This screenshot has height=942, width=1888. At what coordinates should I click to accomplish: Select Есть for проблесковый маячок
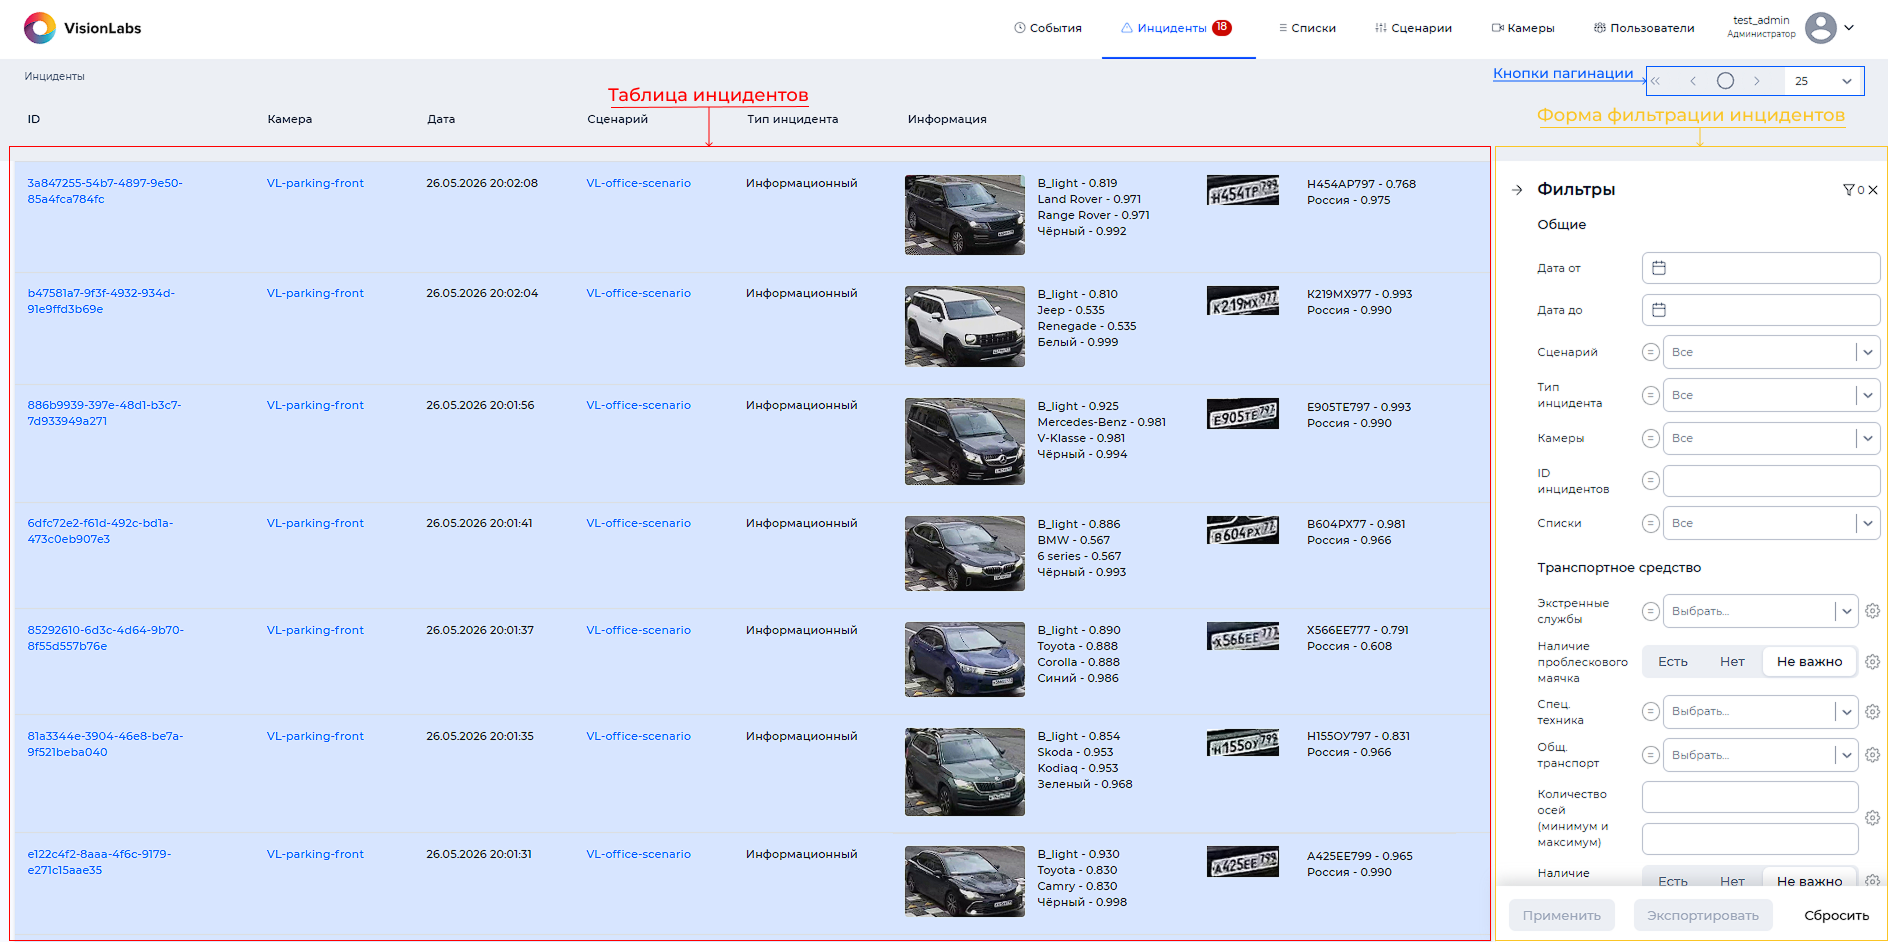pos(1672,662)
